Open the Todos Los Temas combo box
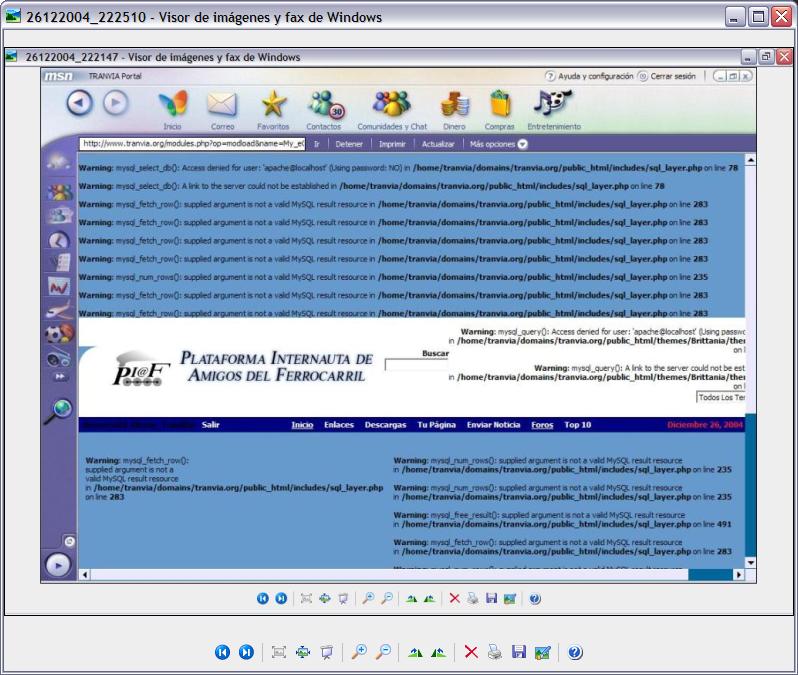This screenshot has height=675, width=798. click(x=721, y=398)
